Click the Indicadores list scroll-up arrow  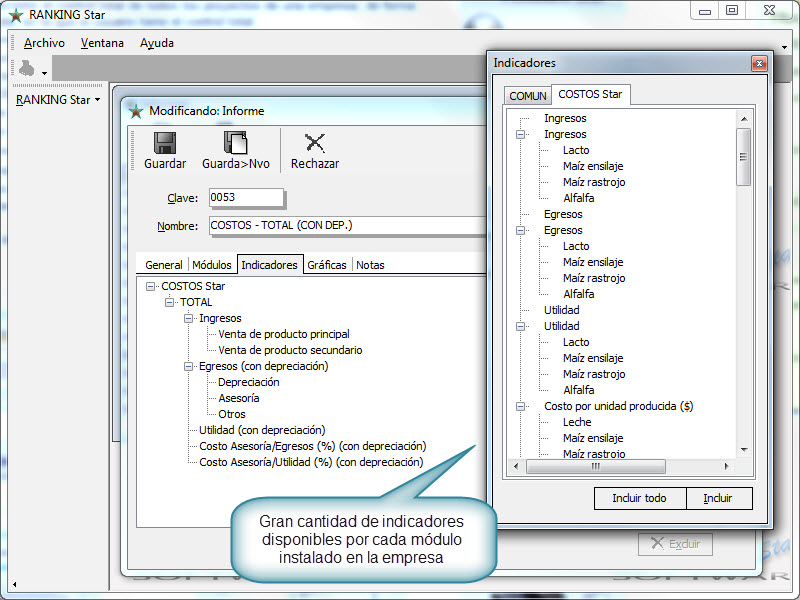click(744, 119)
